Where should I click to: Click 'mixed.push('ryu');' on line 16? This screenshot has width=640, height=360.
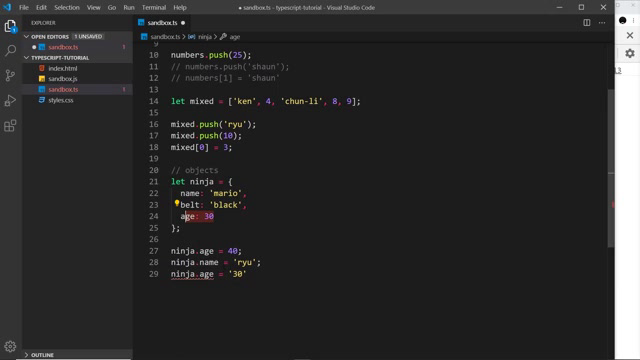[x=213, y=124]
